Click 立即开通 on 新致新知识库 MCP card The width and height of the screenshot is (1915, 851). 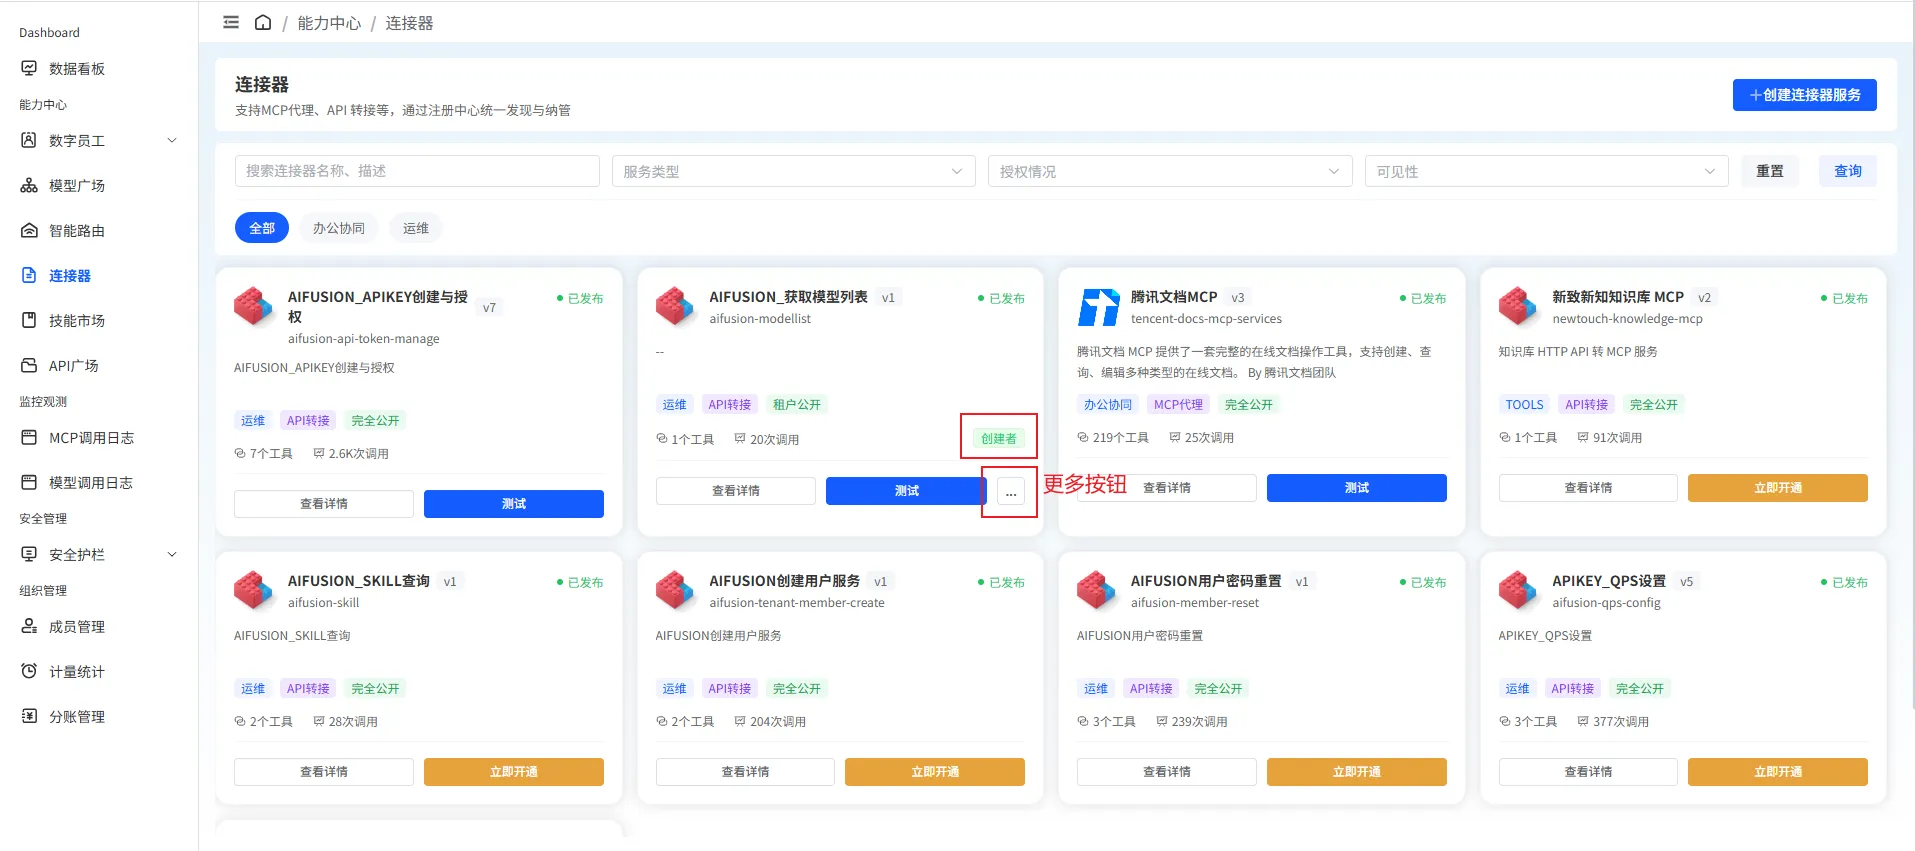[x=1777, y=488]
